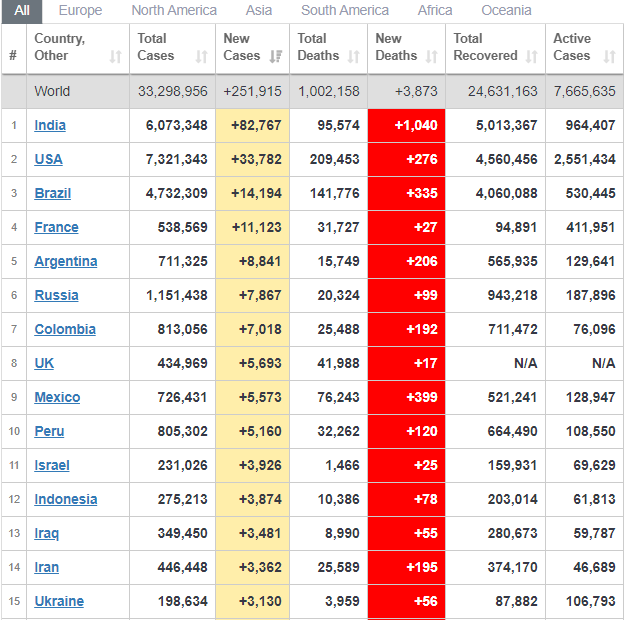This screenshot has width=624, height=620.
Task: Show Asia region data tab
Action: (259, 10)
